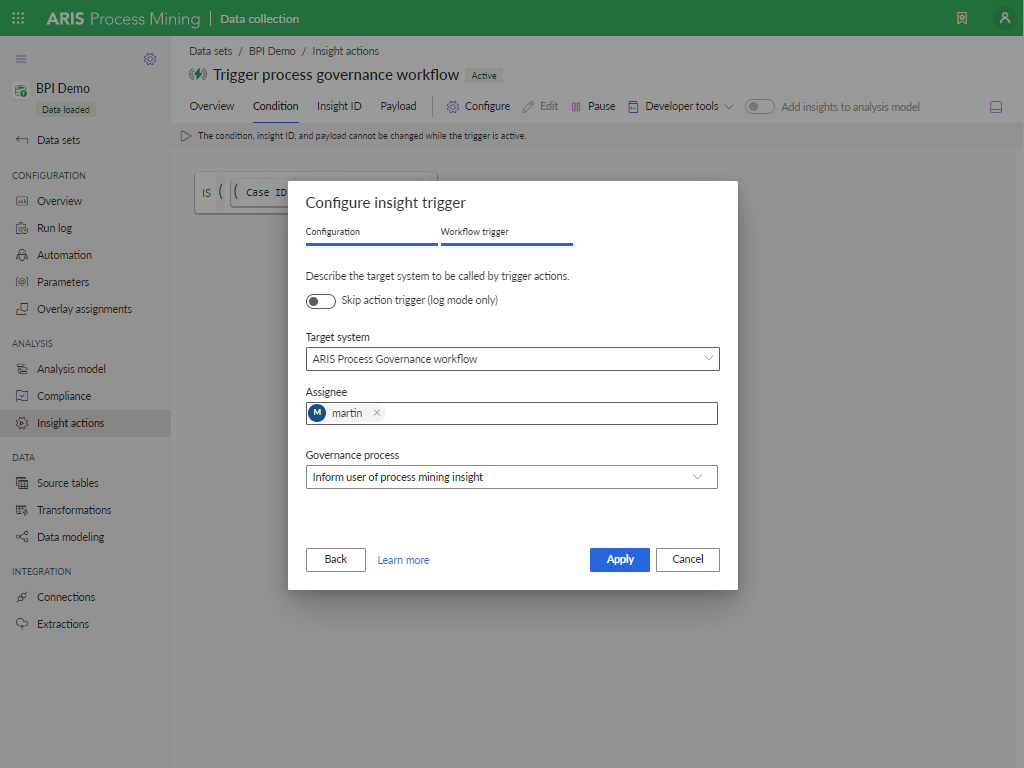This screenshot has width=1024, height=768.
Task: Click the Apply button
Action: pyautogui.click(x=620, y=560)
